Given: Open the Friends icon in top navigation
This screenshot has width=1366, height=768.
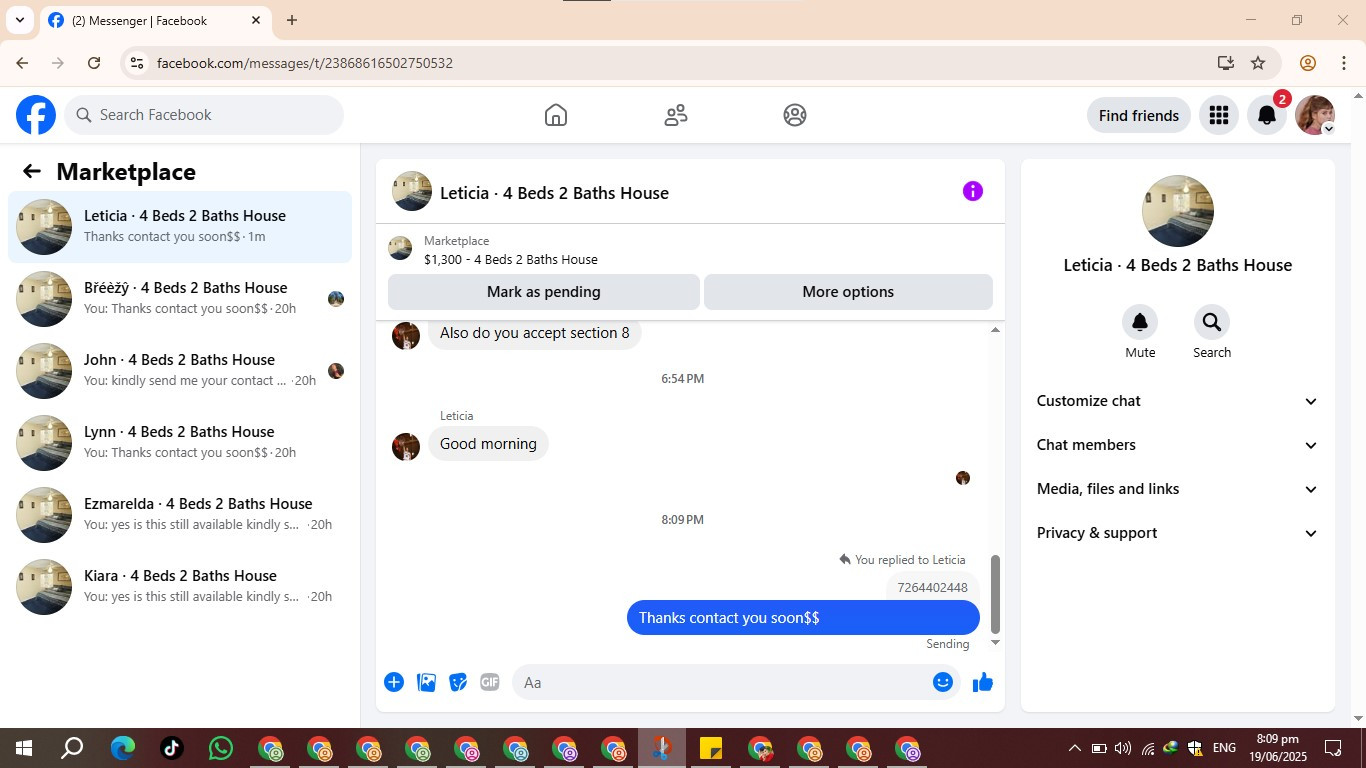Looking at the screenshot, I should tap(676, 115).
